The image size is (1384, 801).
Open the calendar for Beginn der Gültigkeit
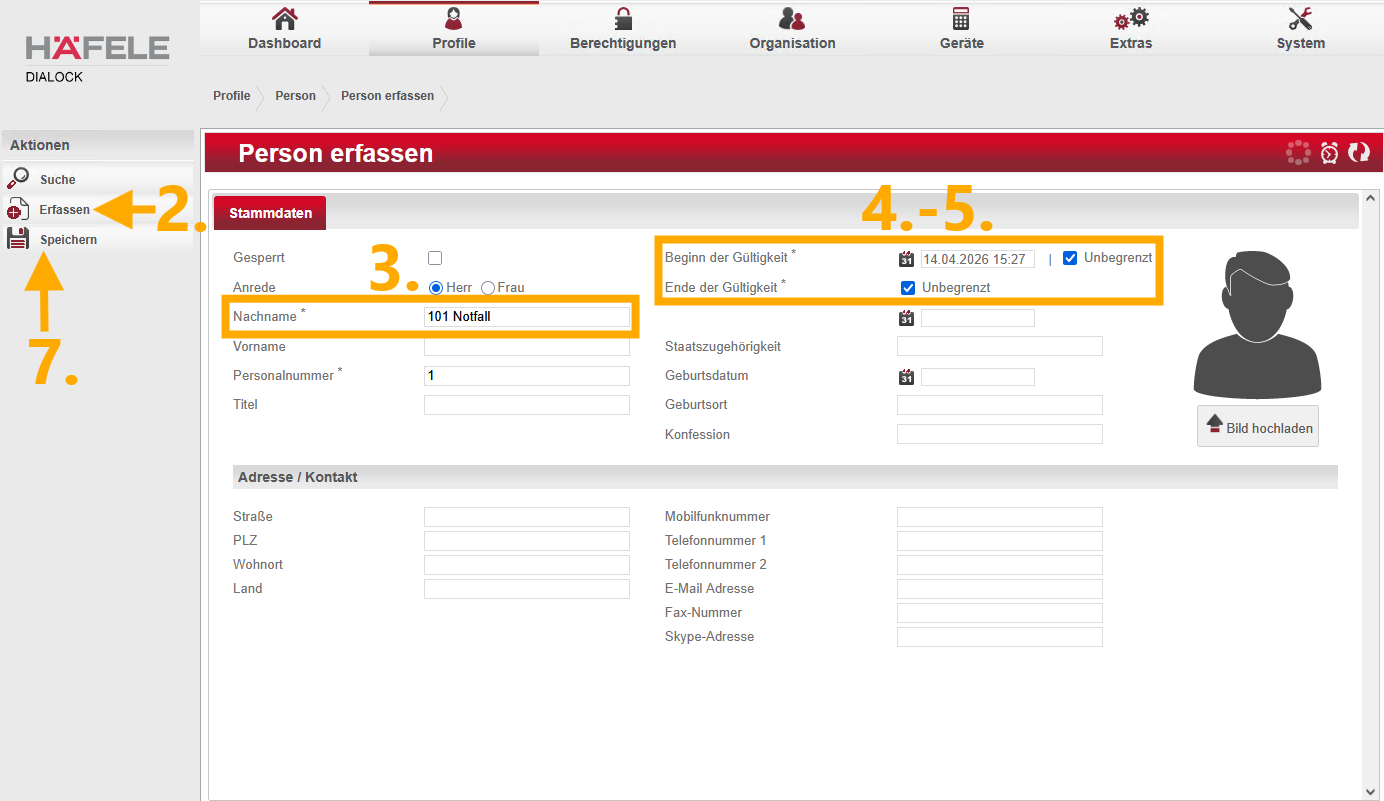(906, 259)
